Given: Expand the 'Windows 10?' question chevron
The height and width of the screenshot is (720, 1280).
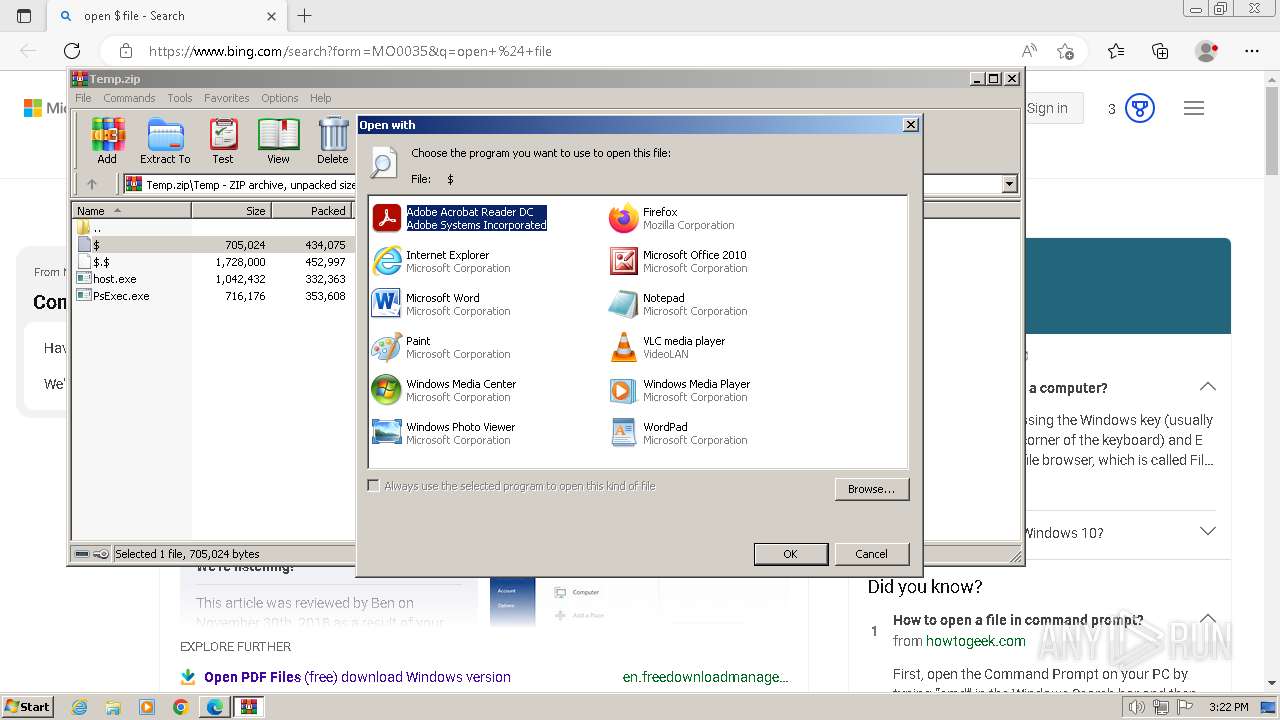Looking at the screenshot, I should point(1208,532).
